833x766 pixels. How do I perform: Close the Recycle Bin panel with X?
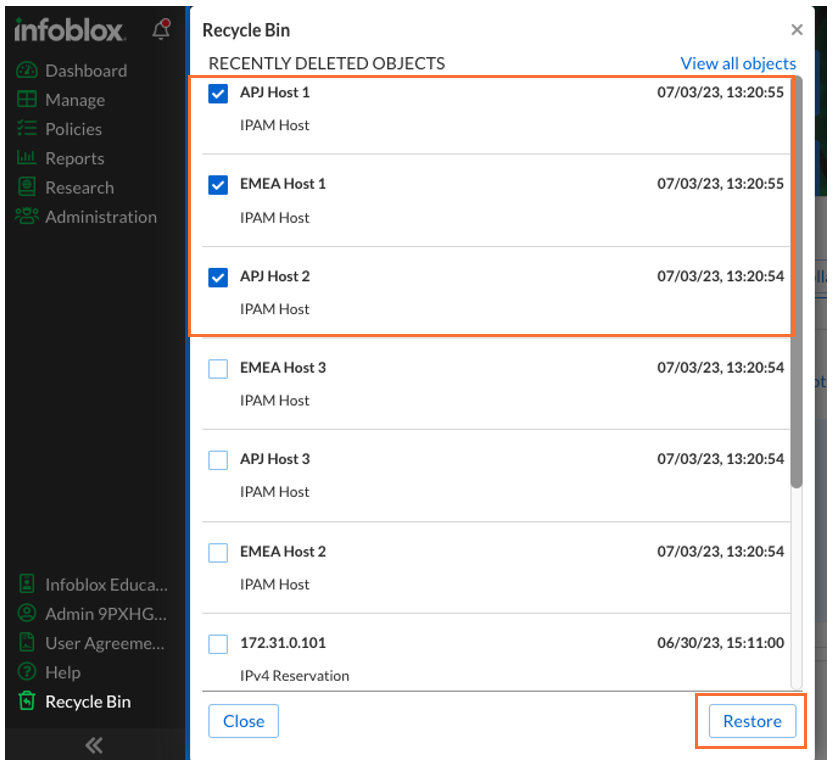click(x=796, y=31)
